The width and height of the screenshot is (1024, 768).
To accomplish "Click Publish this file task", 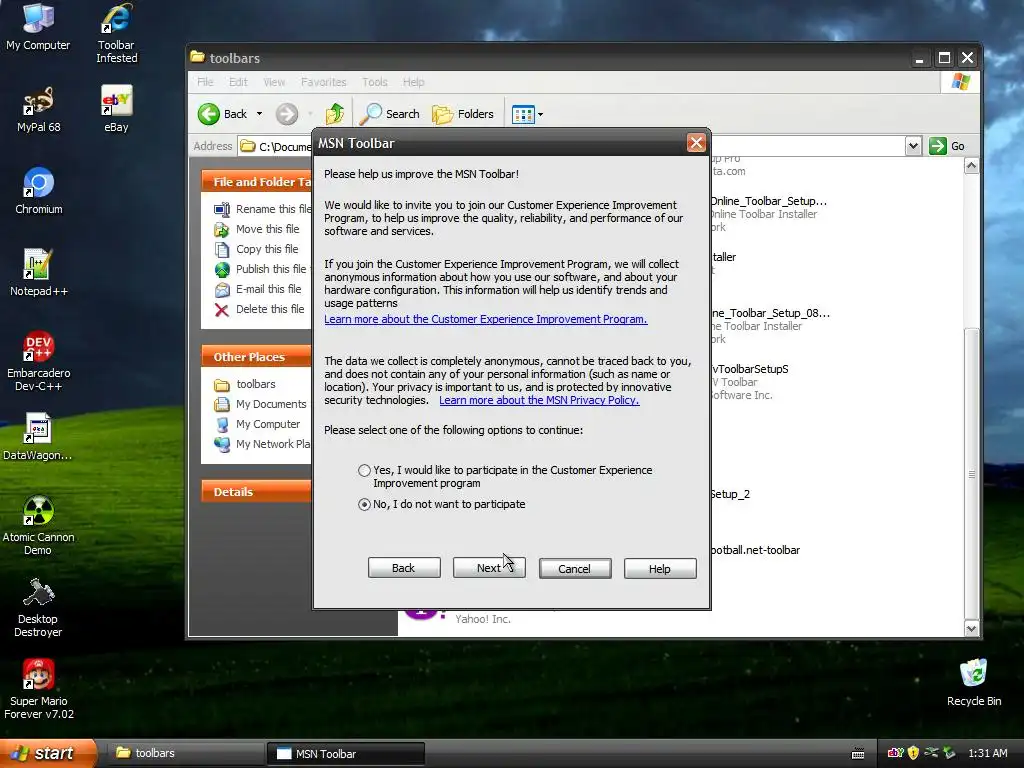I will tap(261, 269).
